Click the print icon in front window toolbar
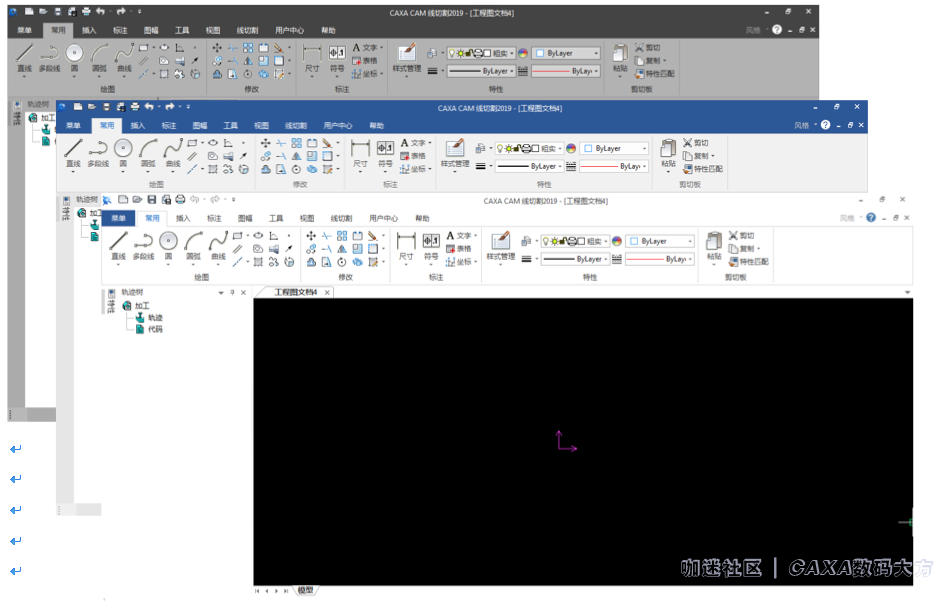 180,200
